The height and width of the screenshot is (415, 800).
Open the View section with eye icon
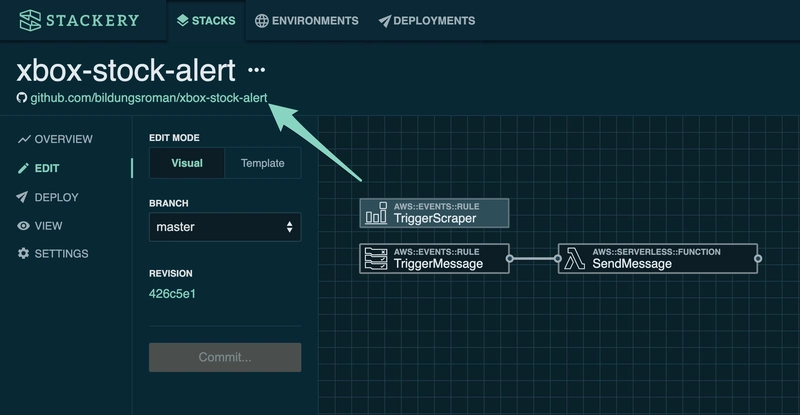click(48, 226)
